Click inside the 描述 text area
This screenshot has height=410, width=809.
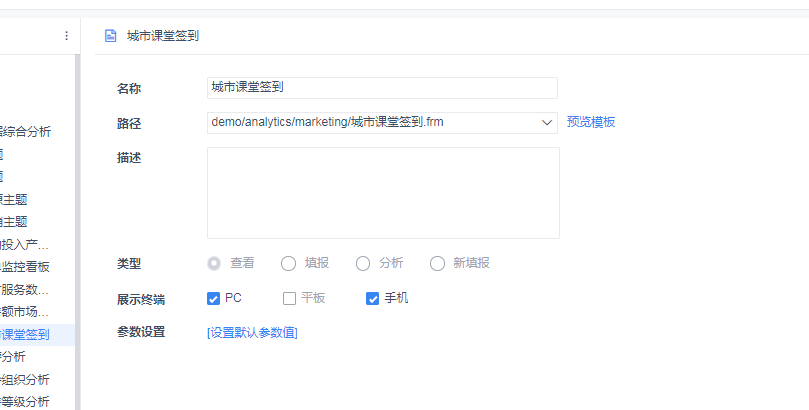(x=383, y=193)
